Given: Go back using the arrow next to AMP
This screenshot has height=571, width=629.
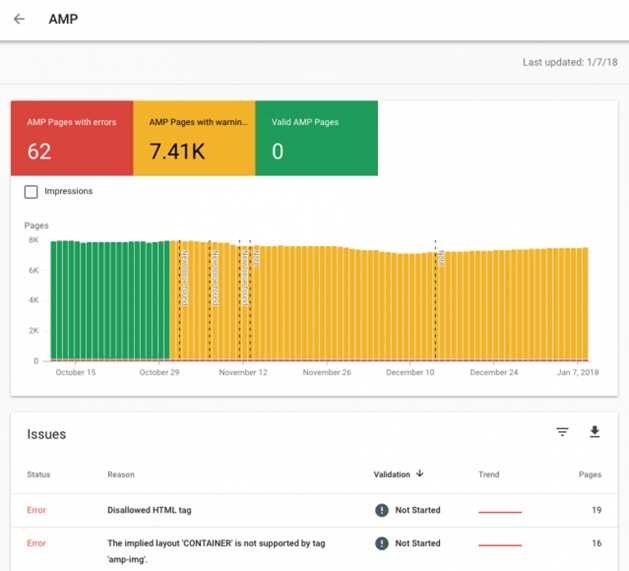Looking at the screenshot, I should 19,19.
